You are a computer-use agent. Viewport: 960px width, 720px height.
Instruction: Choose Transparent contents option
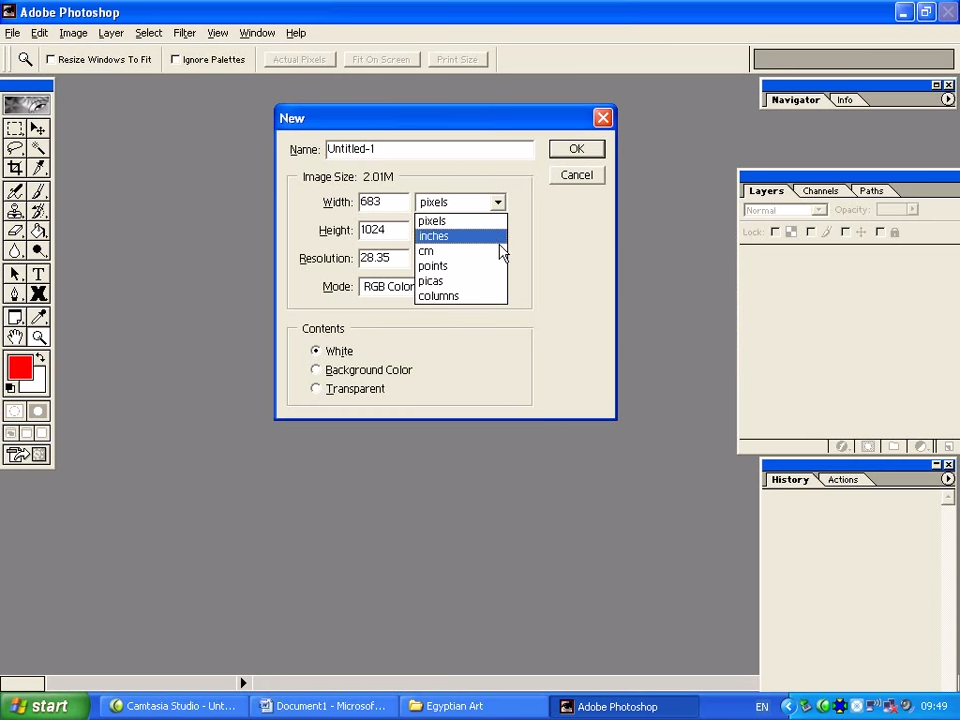pos(315,389)
